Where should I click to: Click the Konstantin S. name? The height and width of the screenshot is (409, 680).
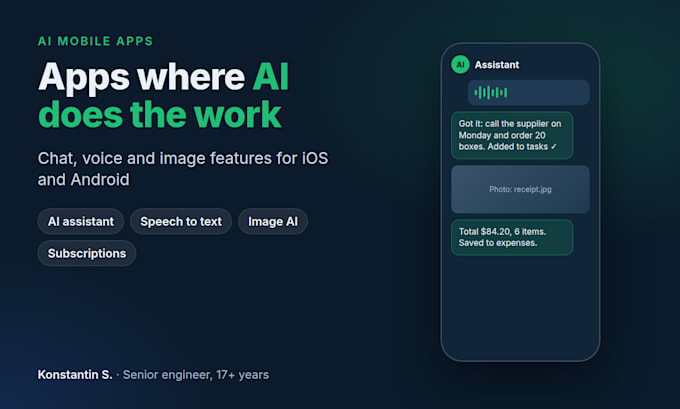click(75, 375)
